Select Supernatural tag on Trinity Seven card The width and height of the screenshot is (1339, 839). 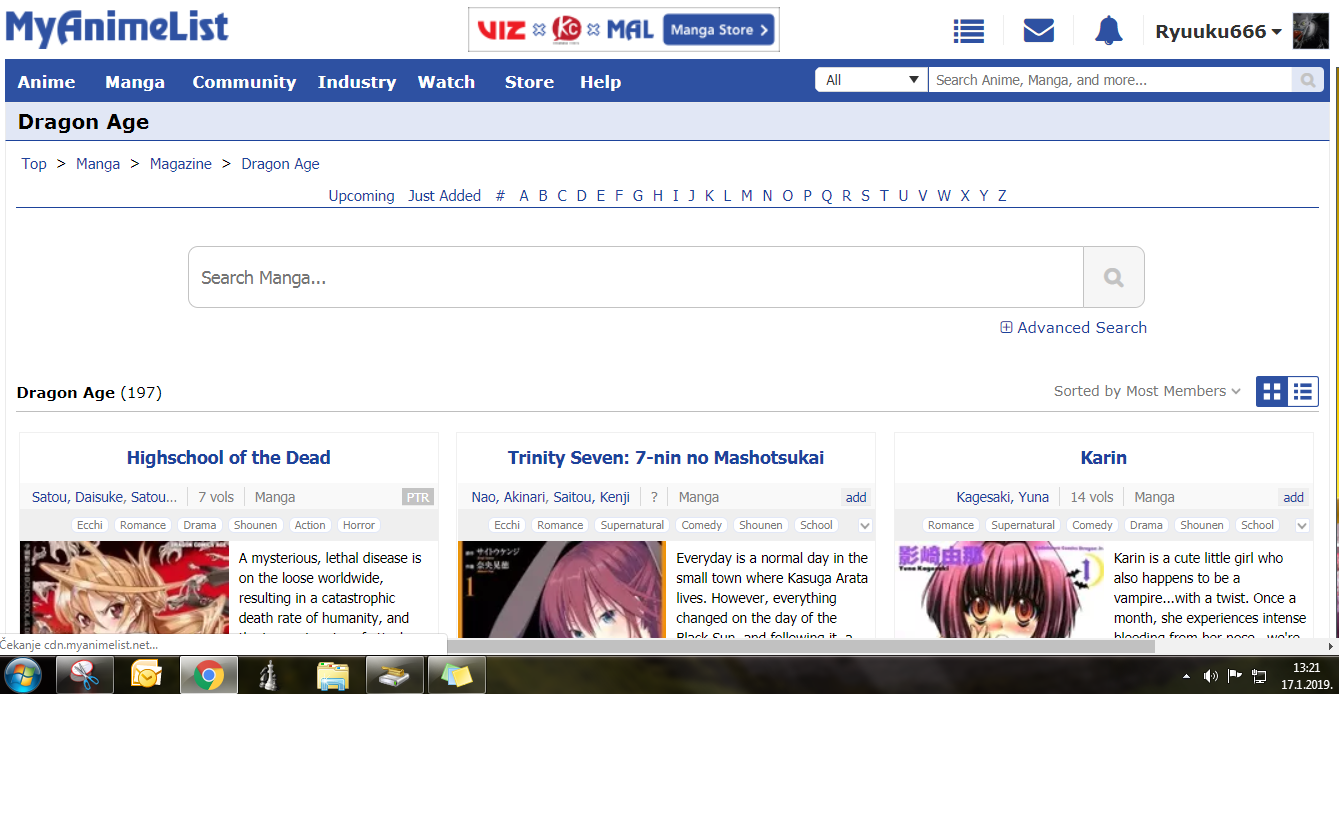[632, 525]
